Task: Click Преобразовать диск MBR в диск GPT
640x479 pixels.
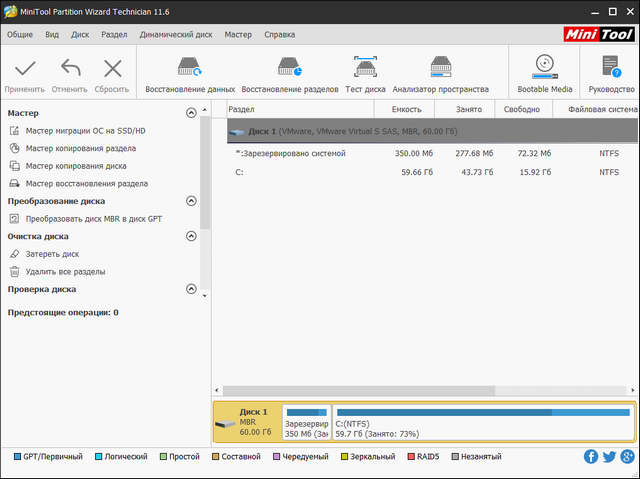Action: tap(93, 219)
